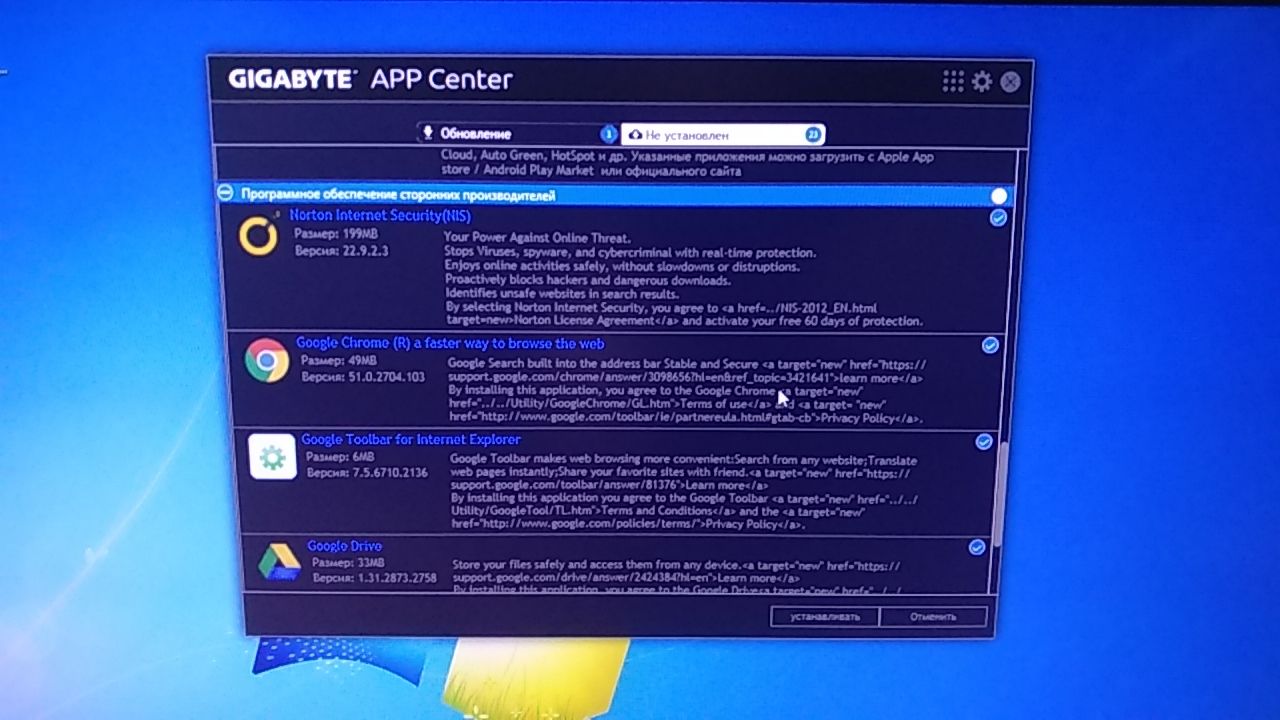Viewport: 1280px width, 720px height.
Task: Click the count badge on Не установлен tab
Action: [813, 135]
